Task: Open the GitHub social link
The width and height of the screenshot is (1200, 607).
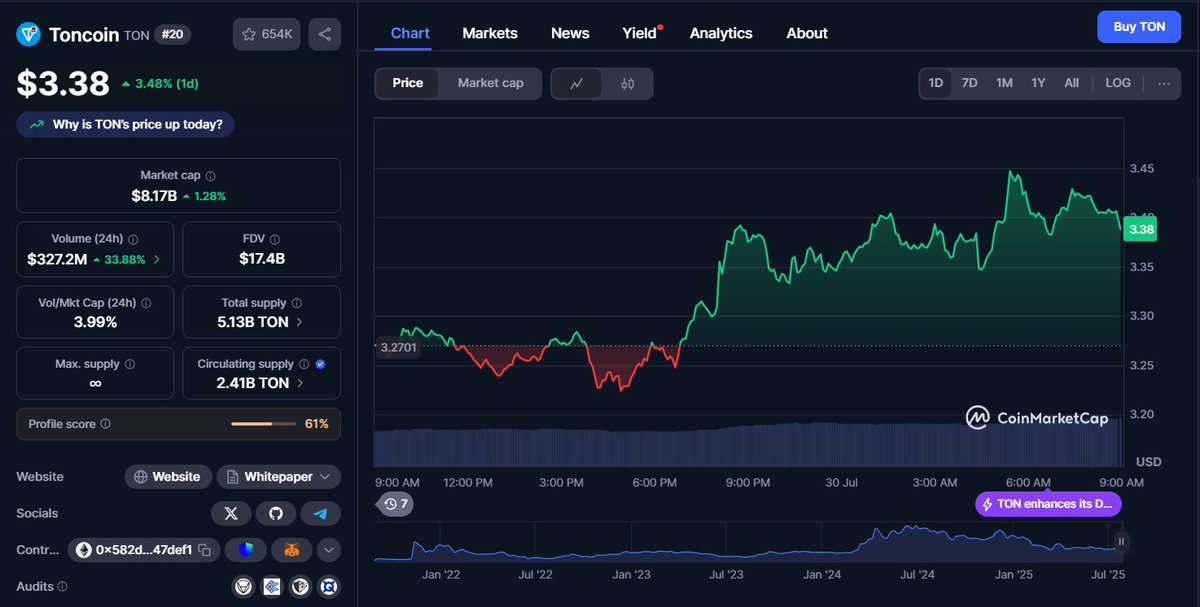Action: tap(276, 514)
